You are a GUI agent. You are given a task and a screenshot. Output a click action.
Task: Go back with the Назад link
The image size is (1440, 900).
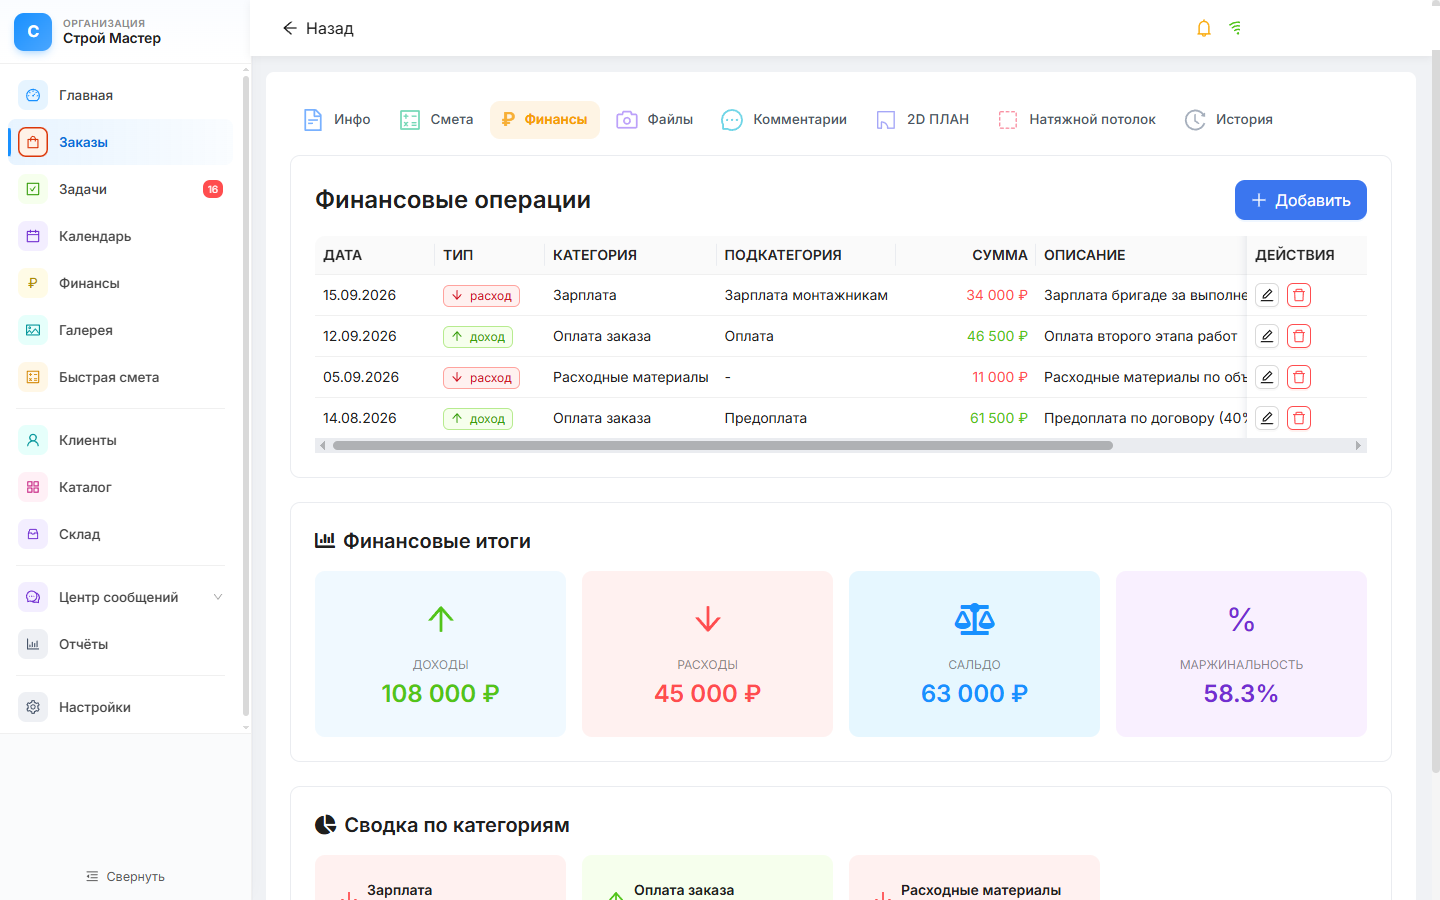pyautogui.click(x=318, y=28)
